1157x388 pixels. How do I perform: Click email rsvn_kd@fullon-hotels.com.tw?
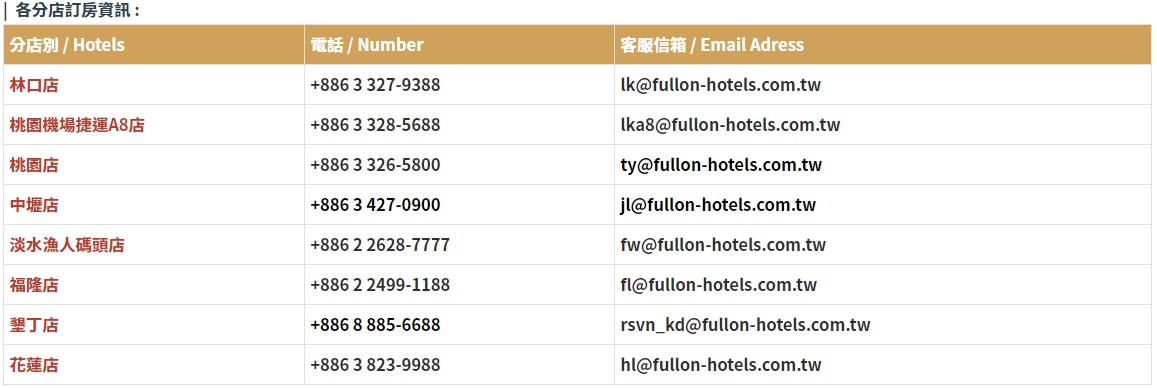tap(745, 325)
